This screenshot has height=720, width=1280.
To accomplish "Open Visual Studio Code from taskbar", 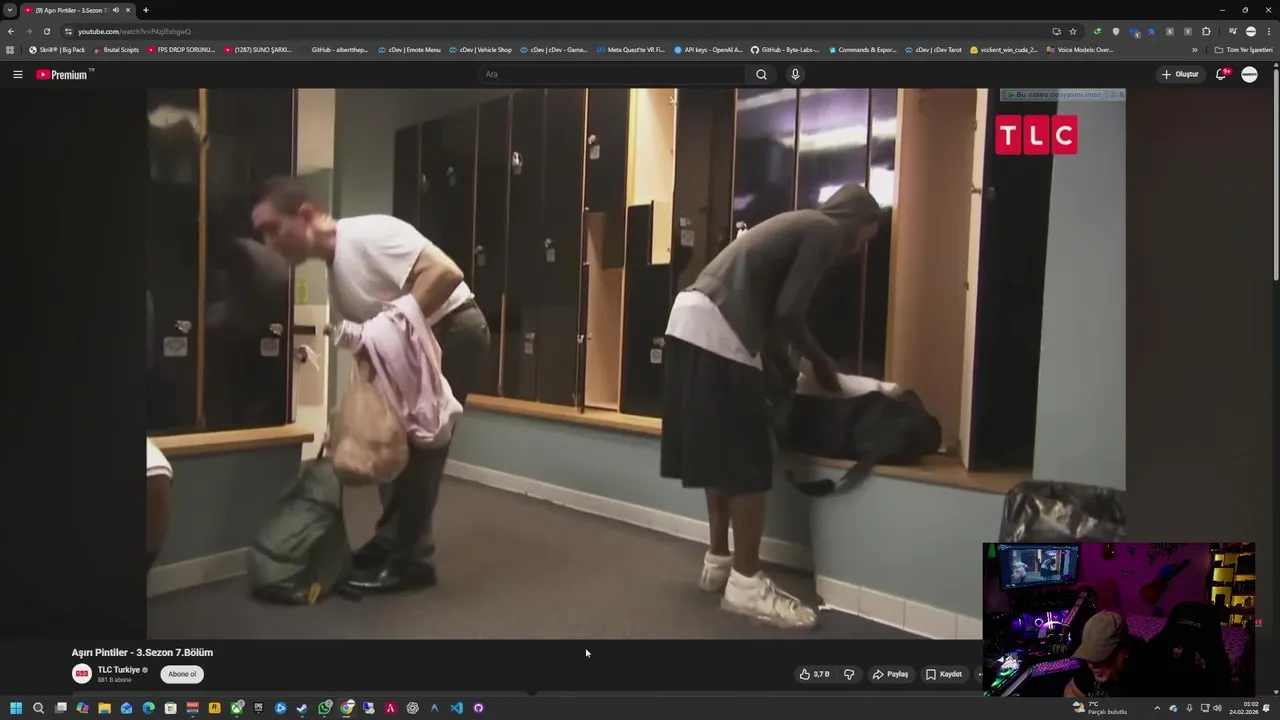I will pyautogui.click(x=456, y=708).
